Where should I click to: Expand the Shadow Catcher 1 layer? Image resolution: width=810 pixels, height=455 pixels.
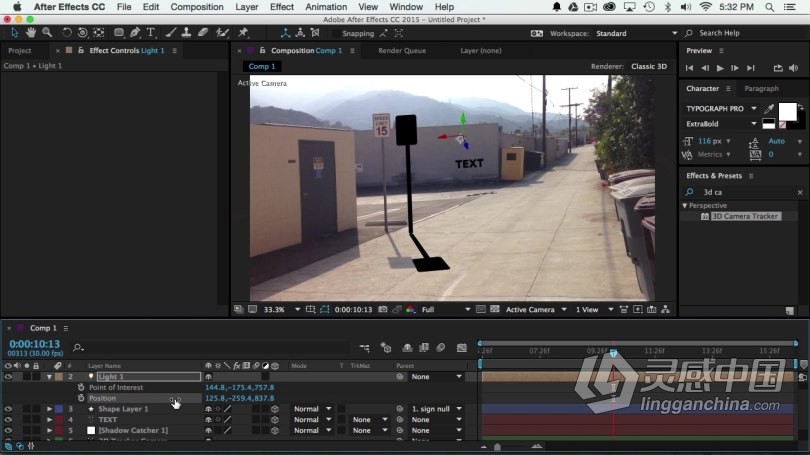point(50,430)
